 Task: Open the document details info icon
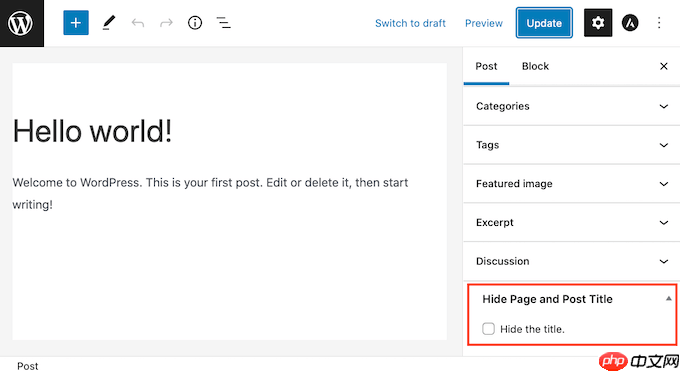(x=195, y=23)
